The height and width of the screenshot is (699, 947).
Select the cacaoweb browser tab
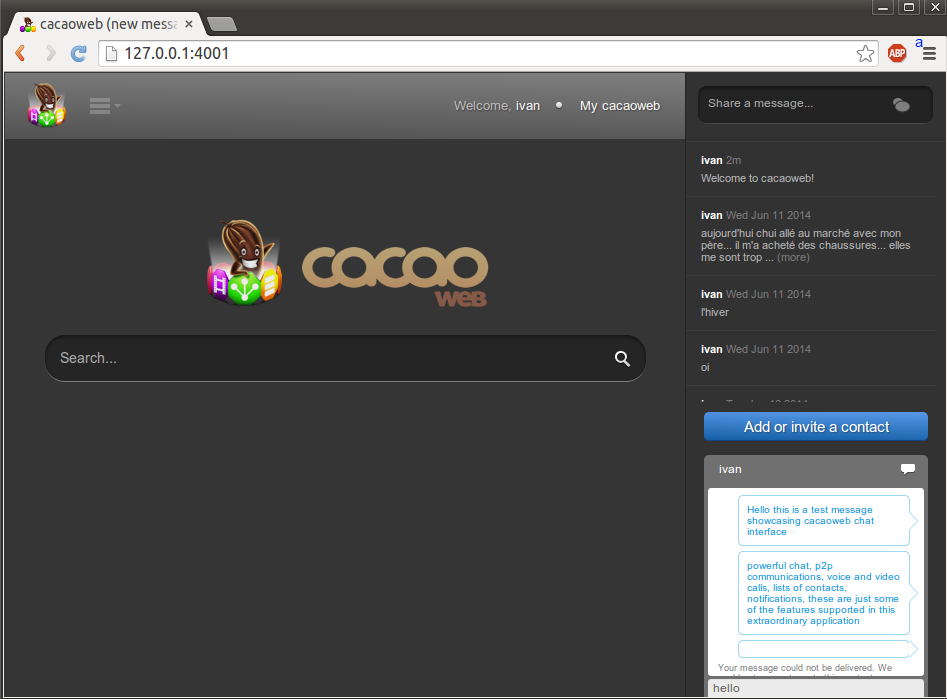coord(106,24)
